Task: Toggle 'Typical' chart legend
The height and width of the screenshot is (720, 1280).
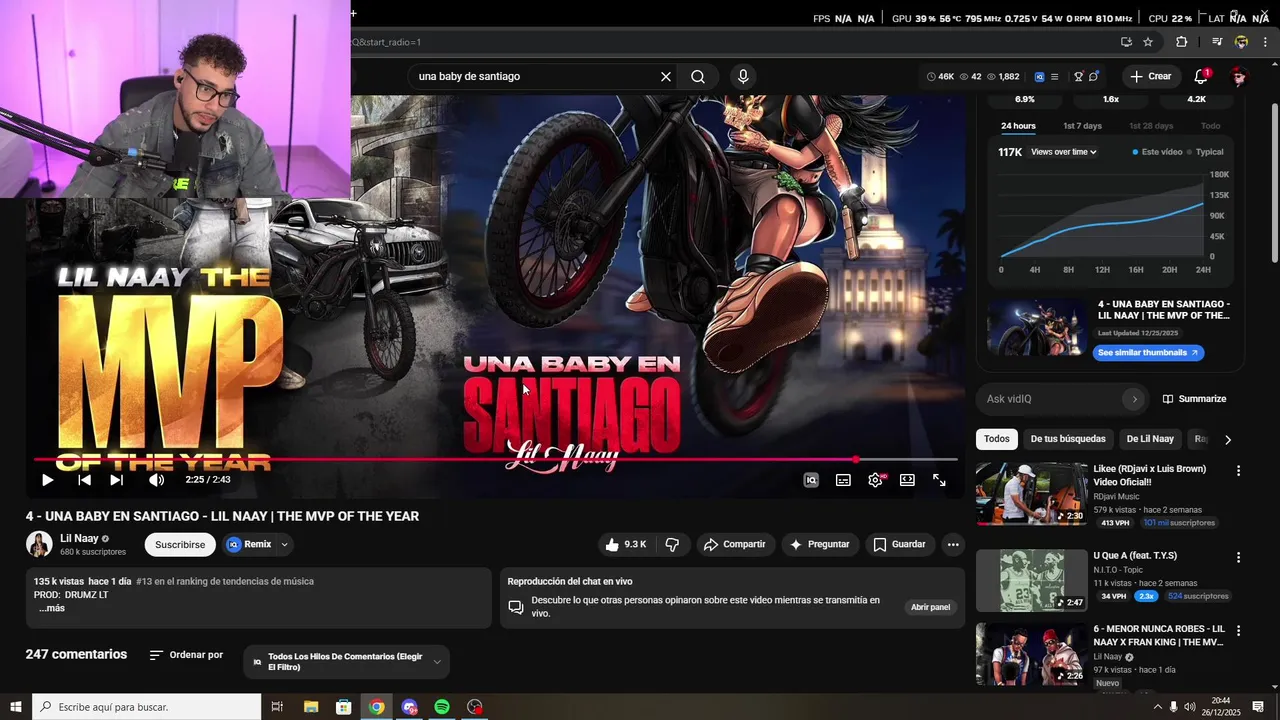Action: pyautogui.click(x=1205, y=152)
